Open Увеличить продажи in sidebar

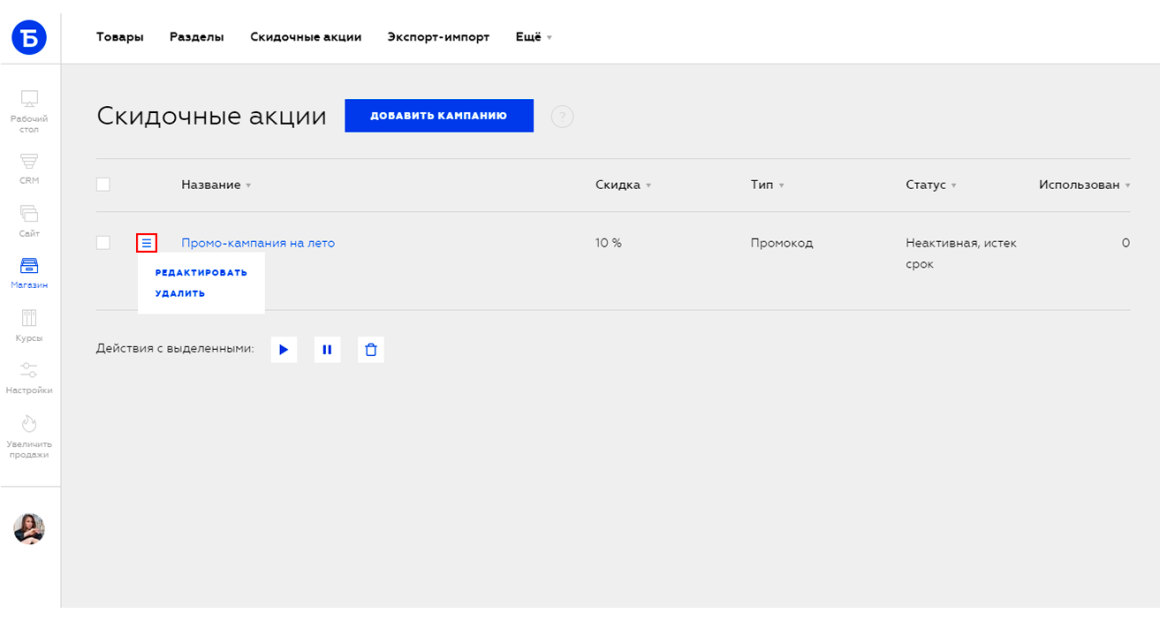pos(29,437)
